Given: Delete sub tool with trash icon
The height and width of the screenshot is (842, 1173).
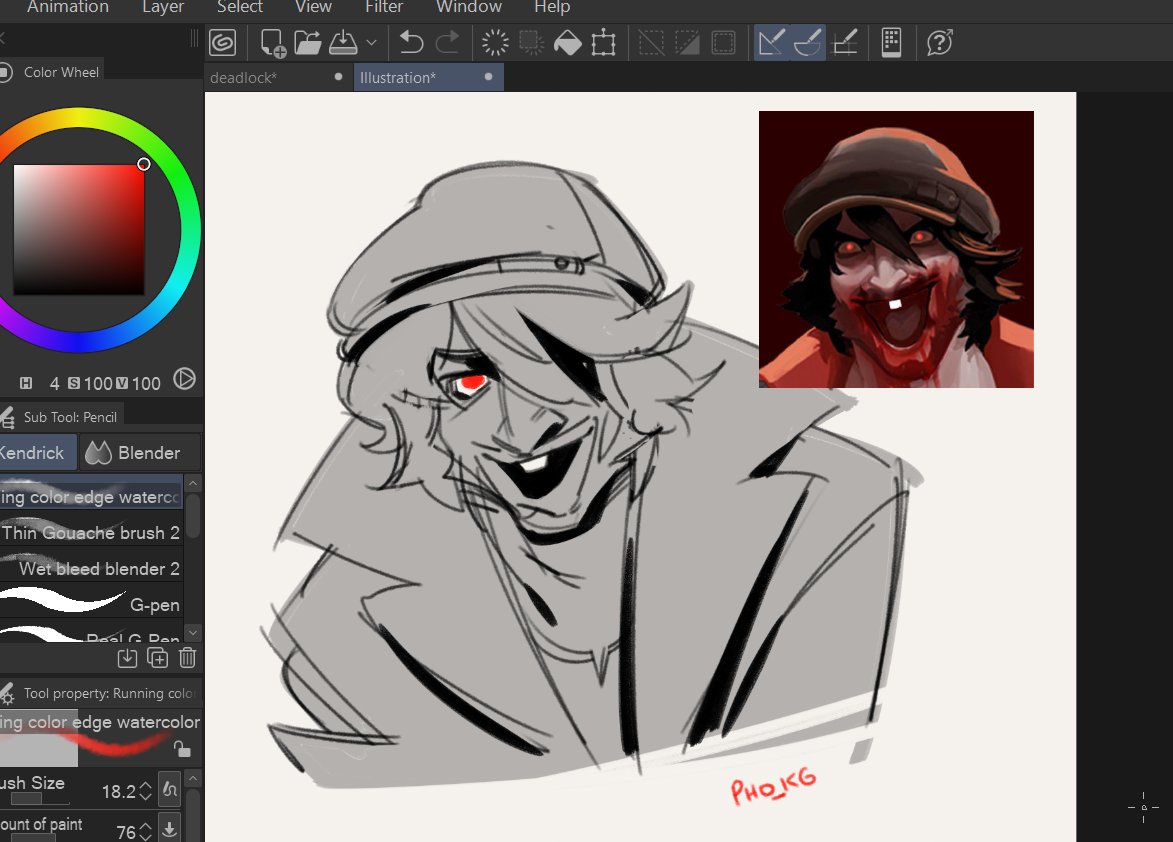Looking at the screenshot, I should click(187, 658).
